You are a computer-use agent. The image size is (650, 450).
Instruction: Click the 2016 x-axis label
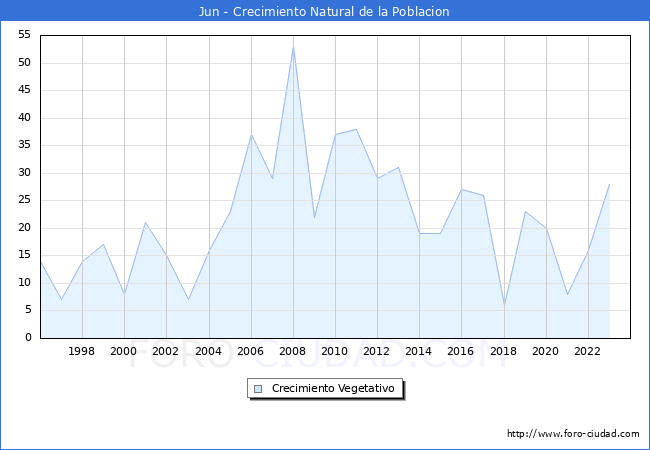click(x=461, y=351)
